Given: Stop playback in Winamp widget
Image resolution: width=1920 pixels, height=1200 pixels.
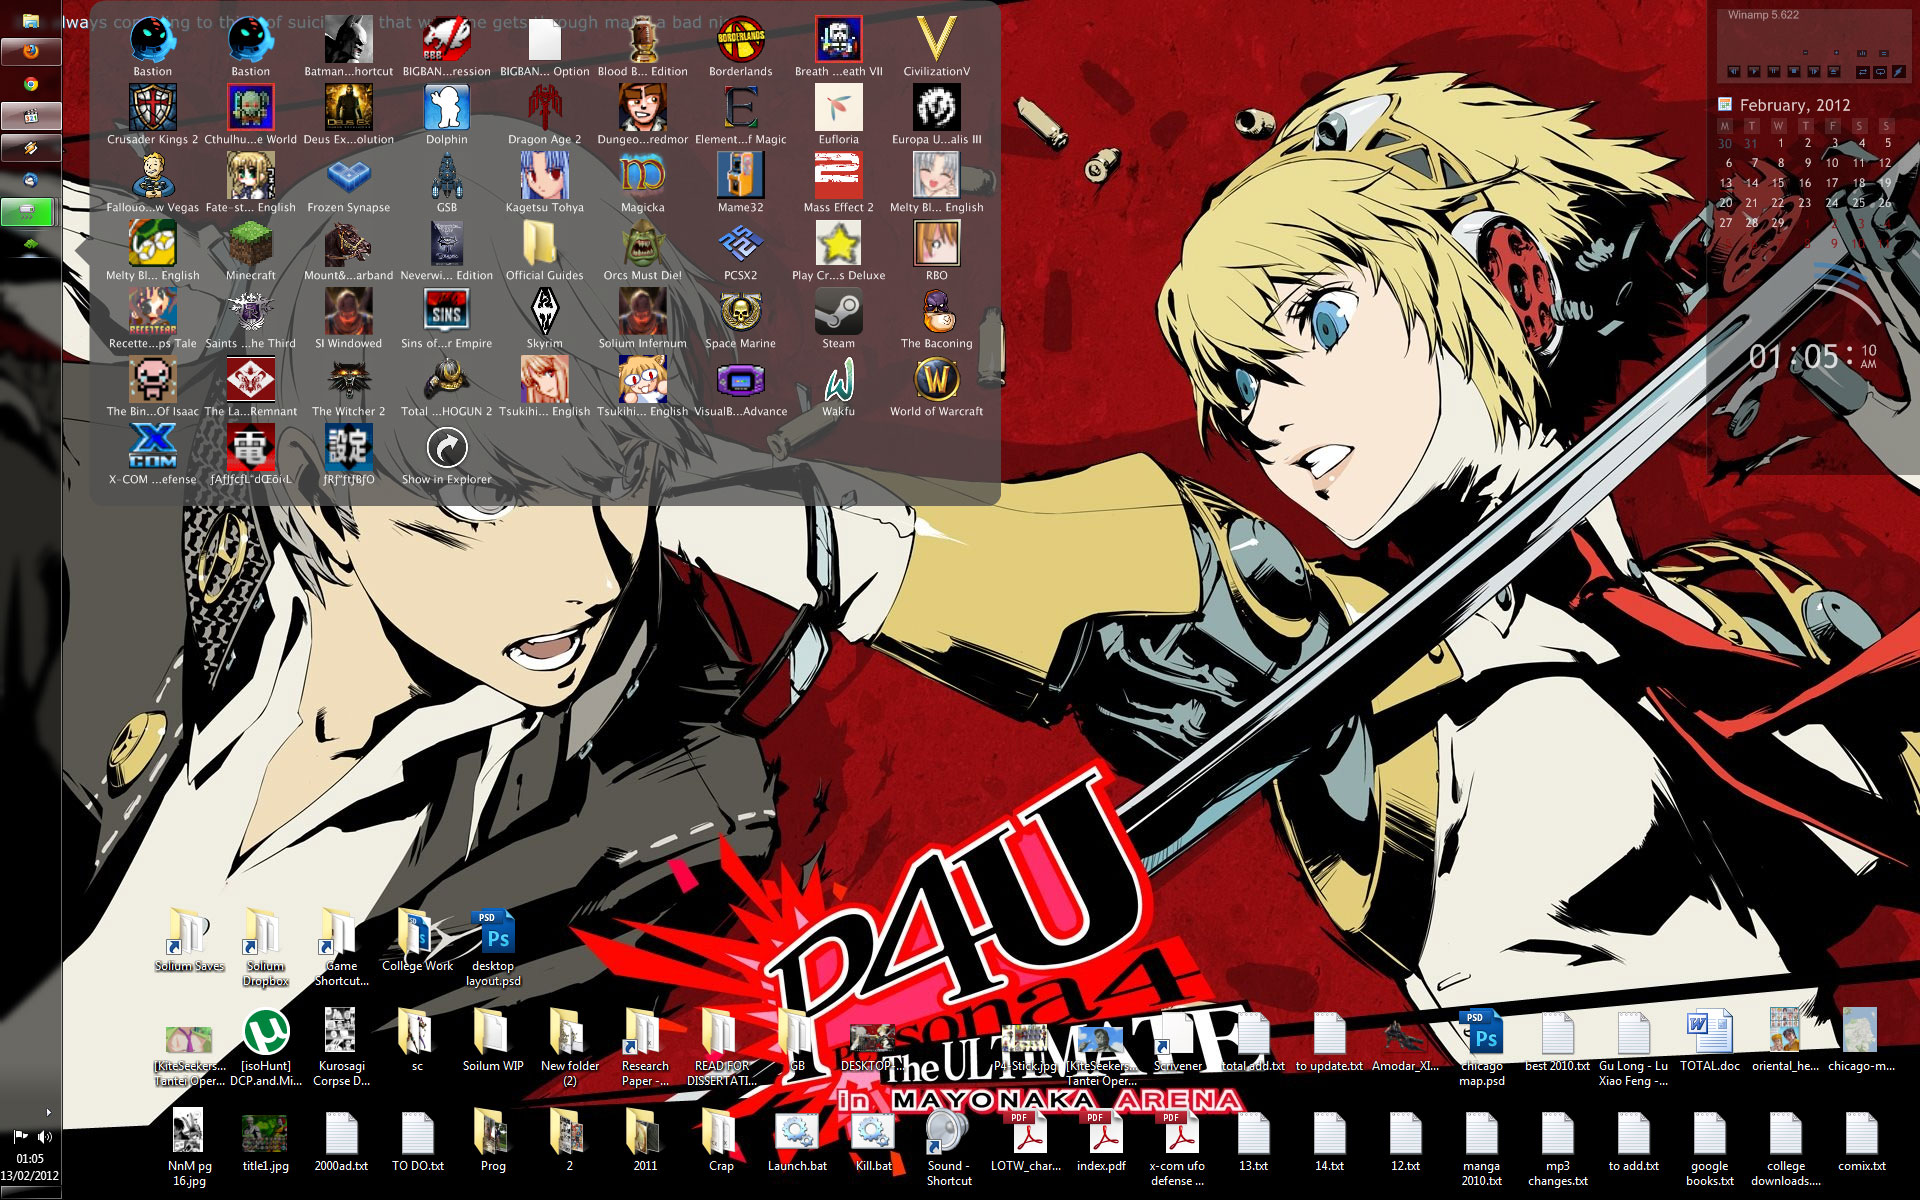Looking at the screenshot, I should coord(1794,71).
